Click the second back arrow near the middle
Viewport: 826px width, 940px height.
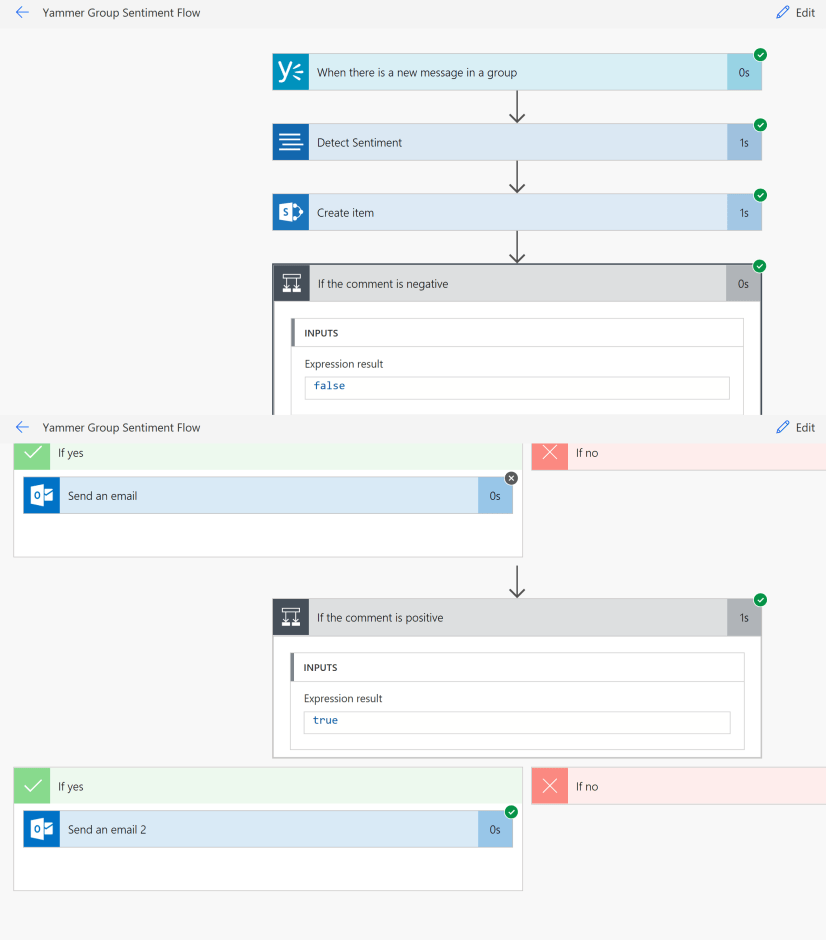(22, 427)
